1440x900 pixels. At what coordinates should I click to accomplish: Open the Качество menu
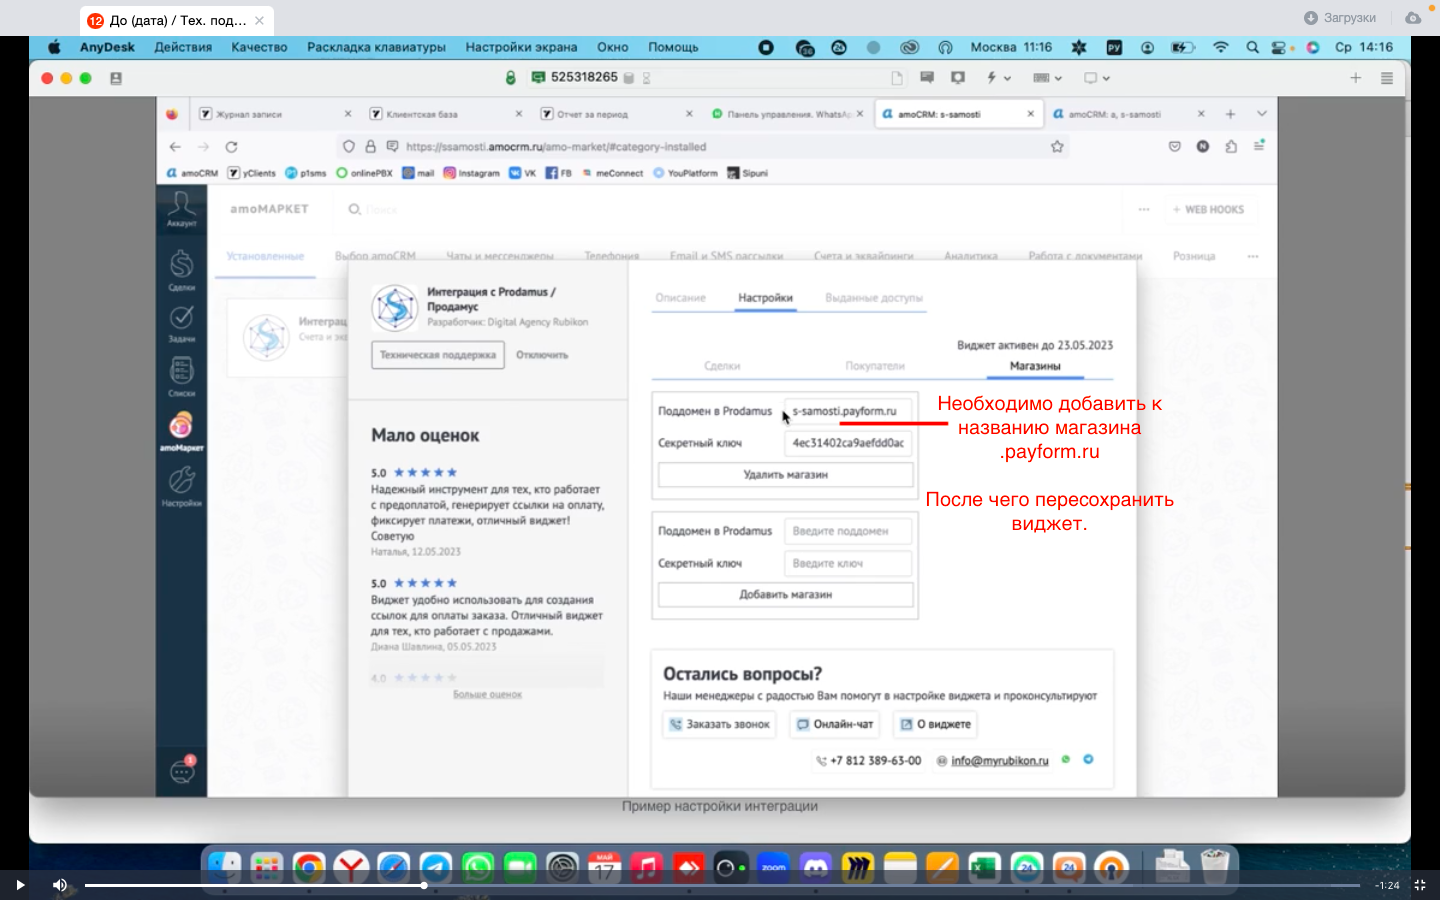click(259, 47)
